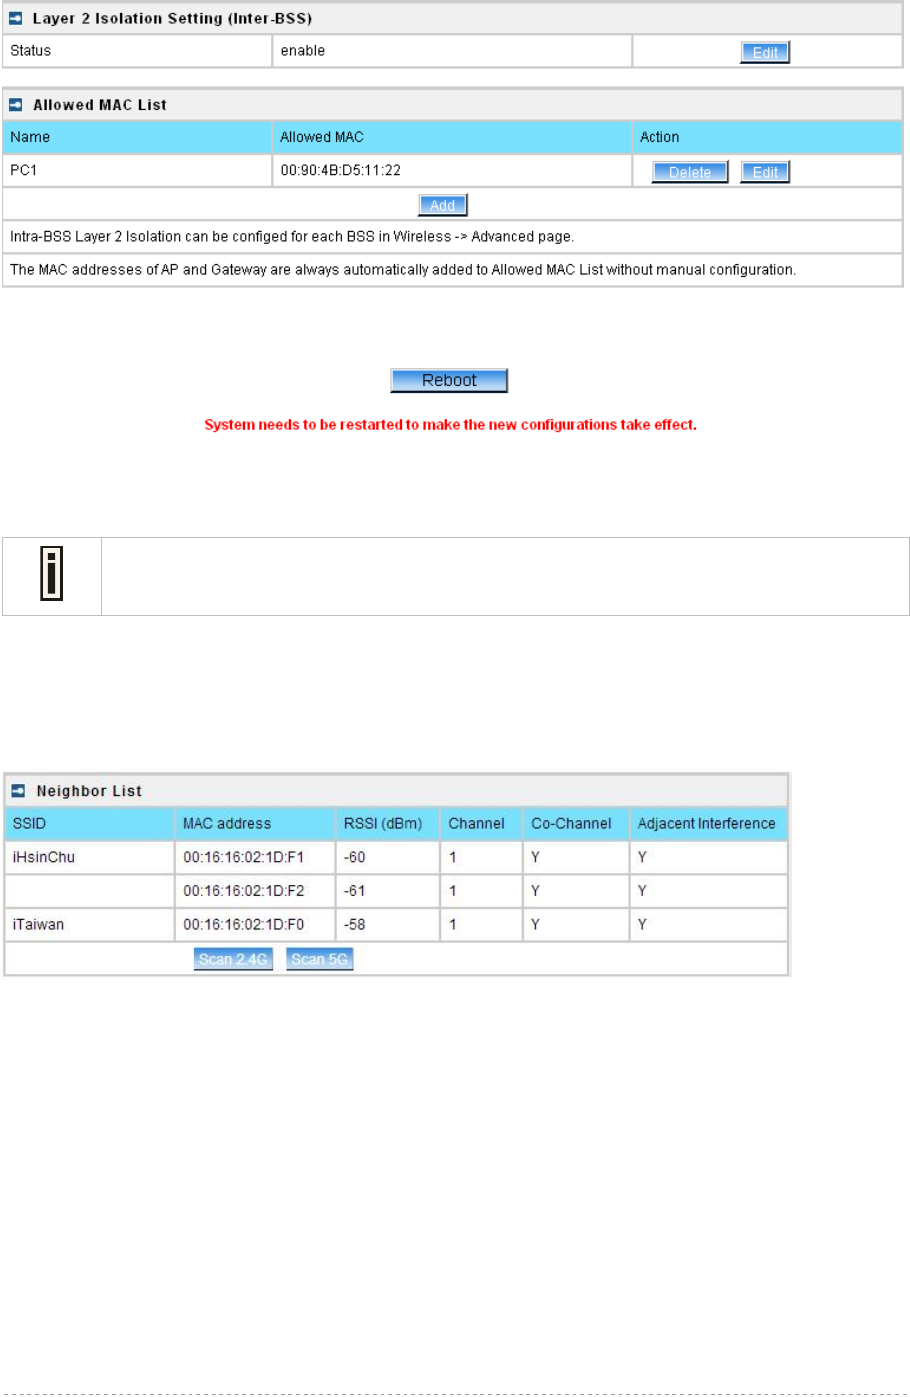This screenshot has height=1397, width=910.
Task: Select Layer 2 Isolation Setting title text
Action: (x=172, y=18)
